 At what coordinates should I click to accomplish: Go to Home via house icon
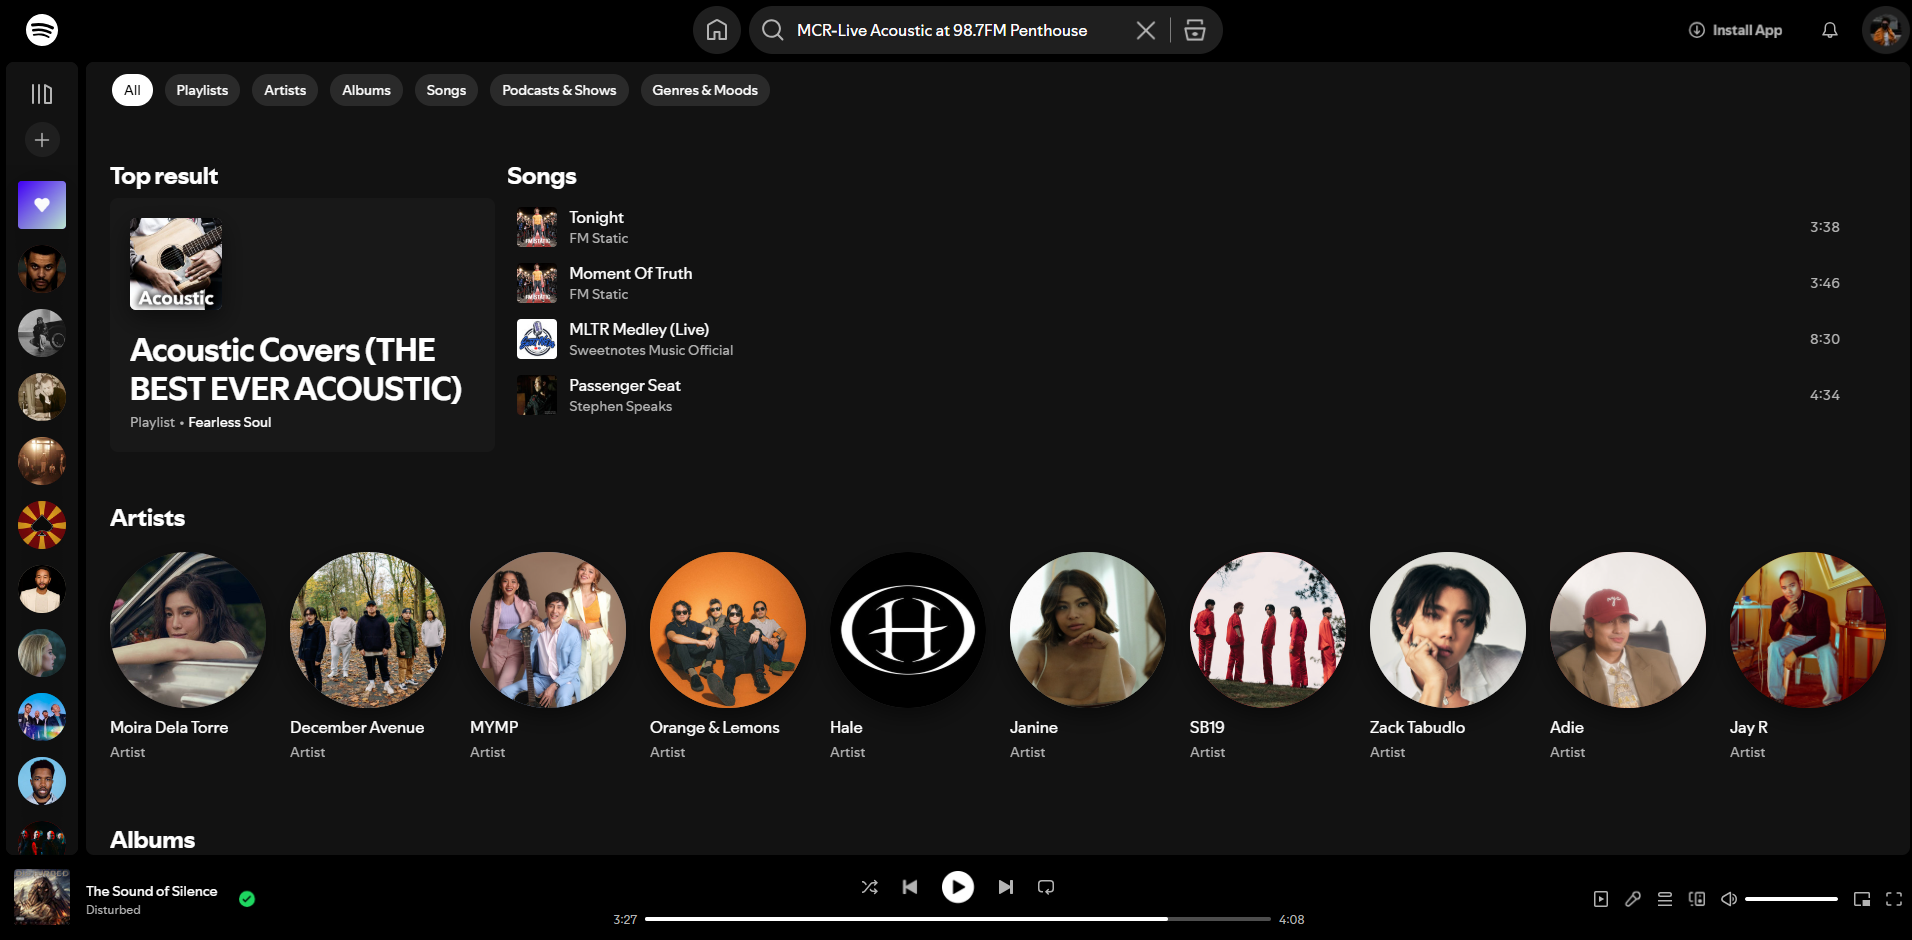coord(717,30)
